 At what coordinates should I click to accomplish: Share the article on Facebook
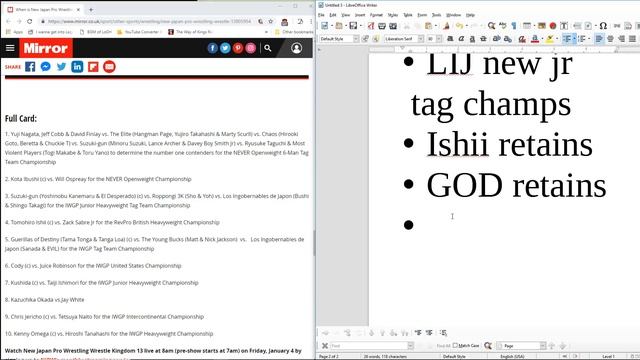point(30,67)
